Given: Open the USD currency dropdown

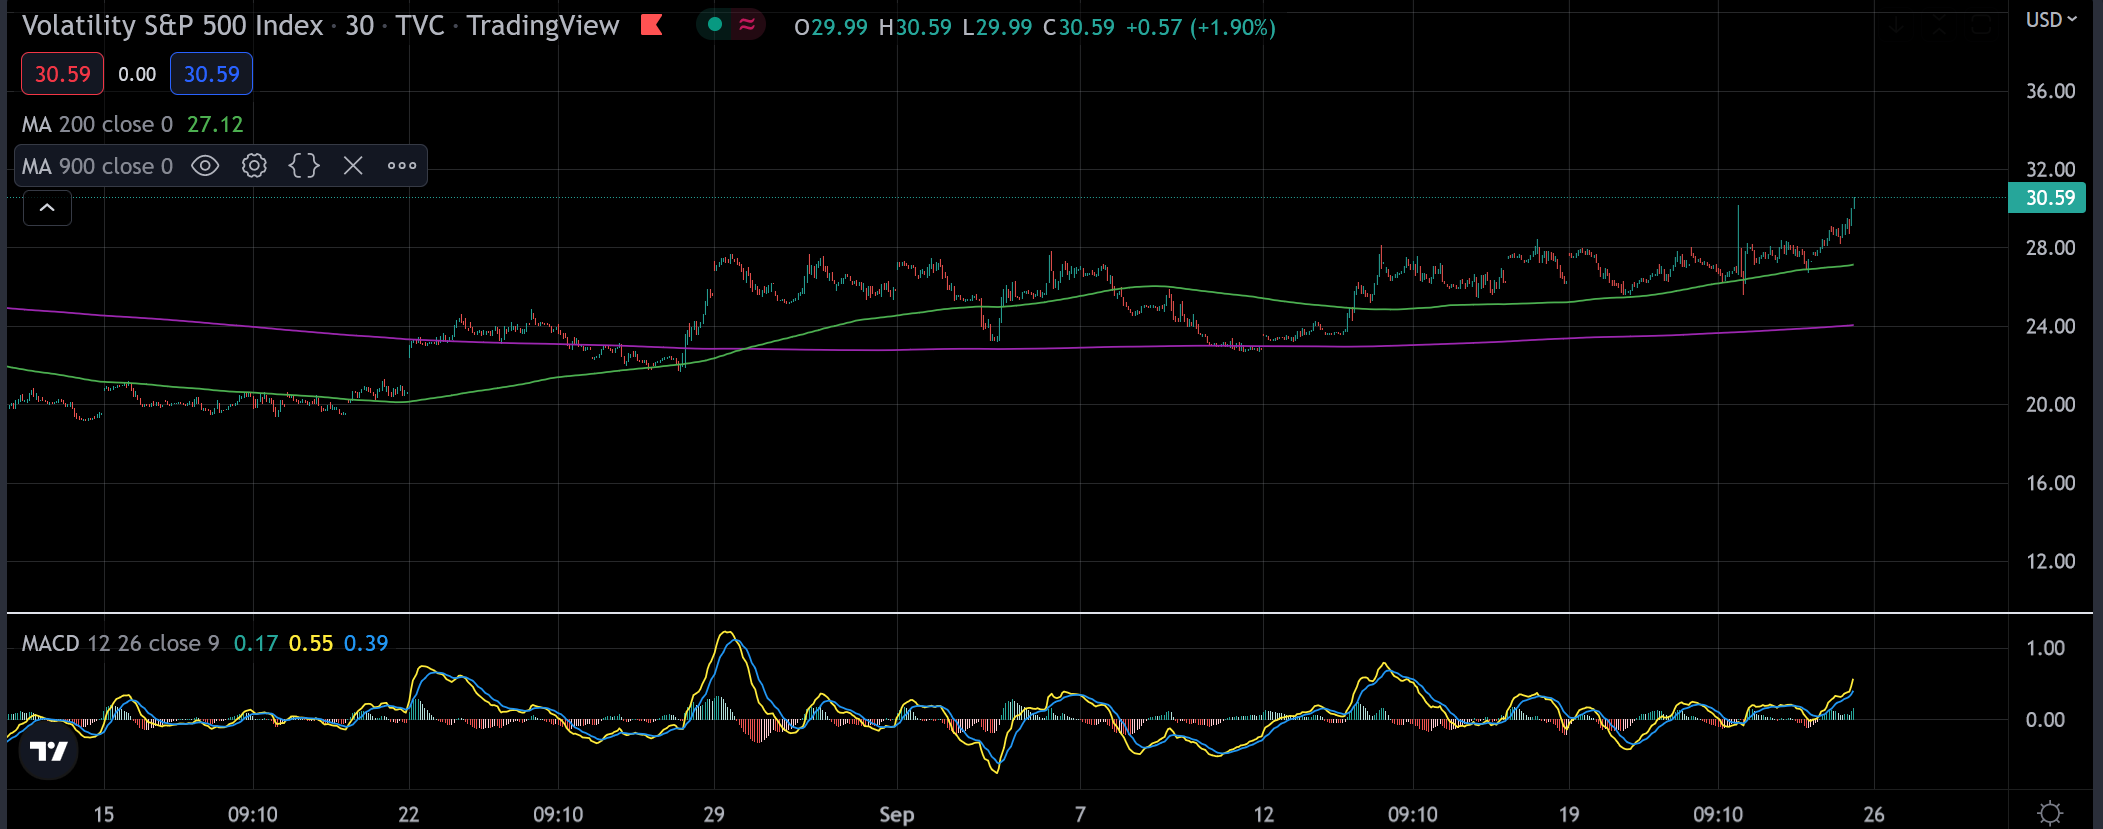Looking at the screenshot, I should (2051, 20).
